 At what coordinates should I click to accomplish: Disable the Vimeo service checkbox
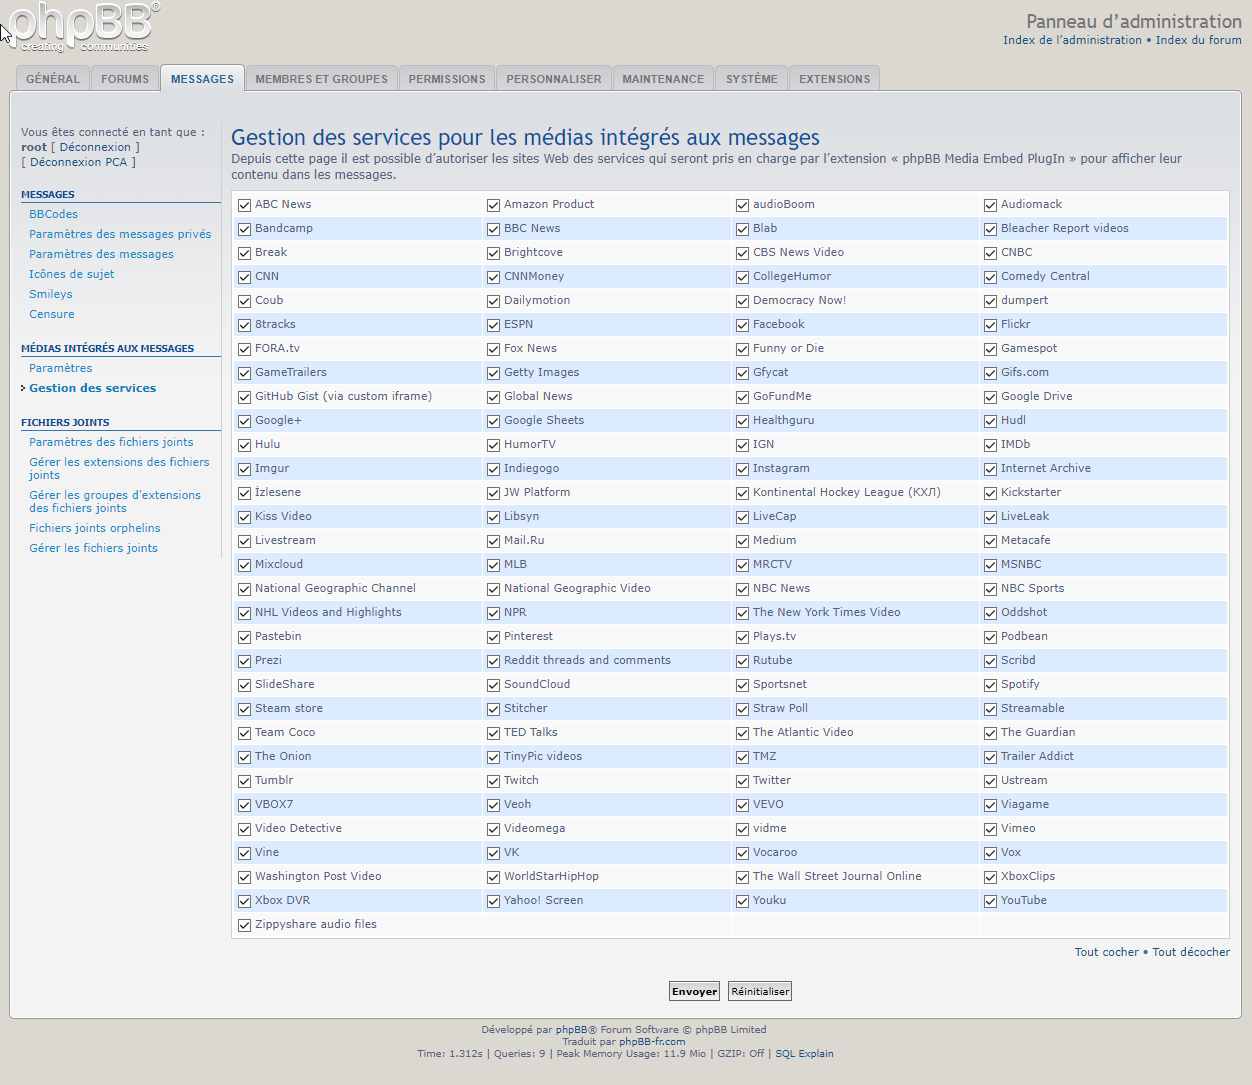coord(991,829)
